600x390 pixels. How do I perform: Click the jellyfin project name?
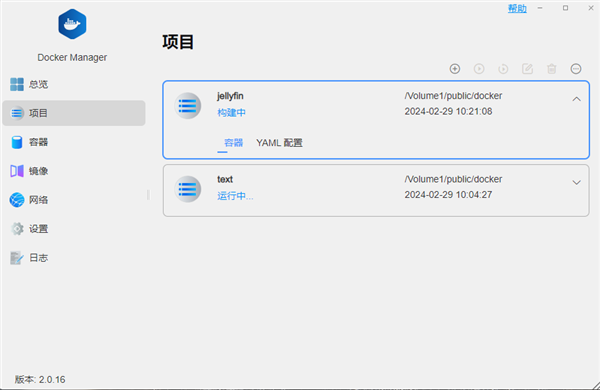230,96
